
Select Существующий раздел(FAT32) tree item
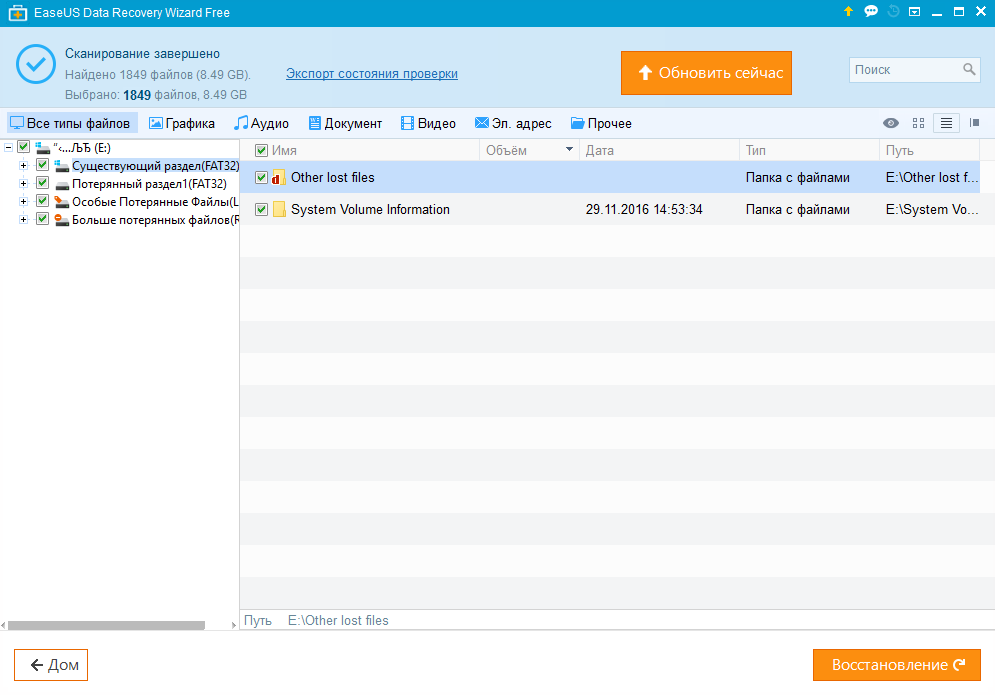point(155,166)
